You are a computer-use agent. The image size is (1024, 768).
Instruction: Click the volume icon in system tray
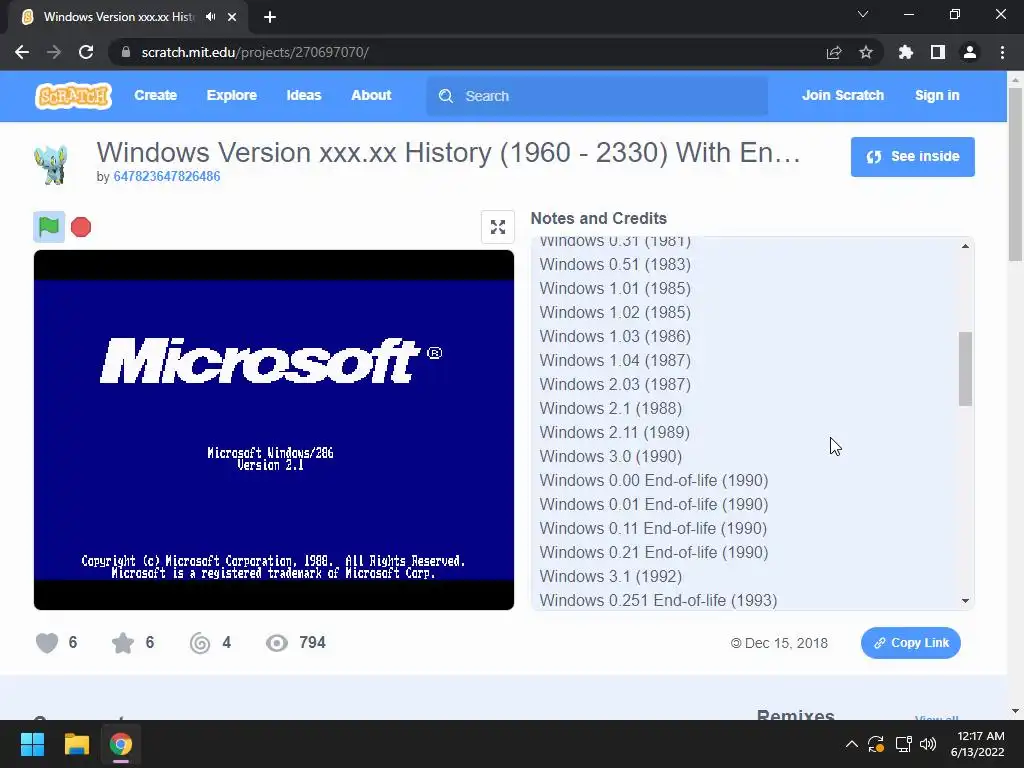point(928,744)
